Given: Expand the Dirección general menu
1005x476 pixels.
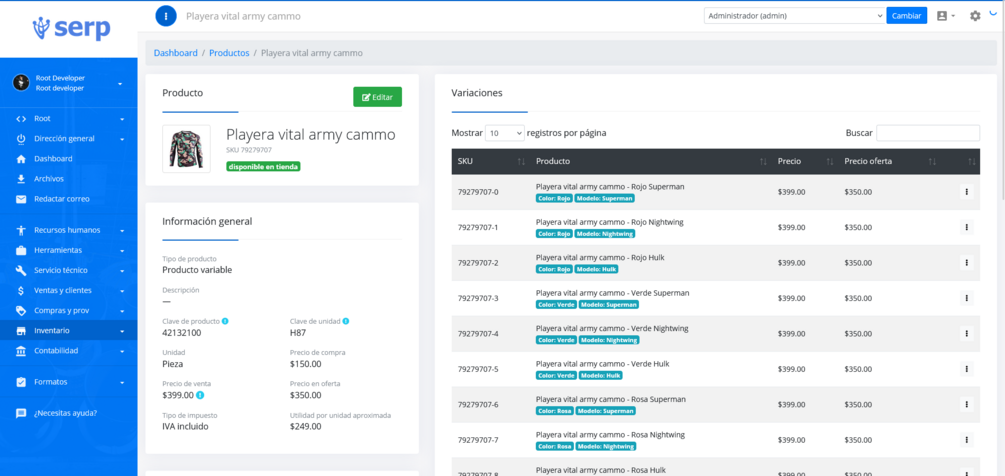Looking at the screenshot, I should click(122, 139).
